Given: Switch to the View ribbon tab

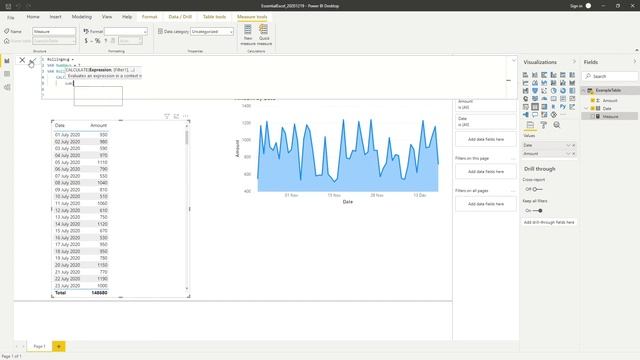Looking at the screenshot, I should [x=107, y=17].
